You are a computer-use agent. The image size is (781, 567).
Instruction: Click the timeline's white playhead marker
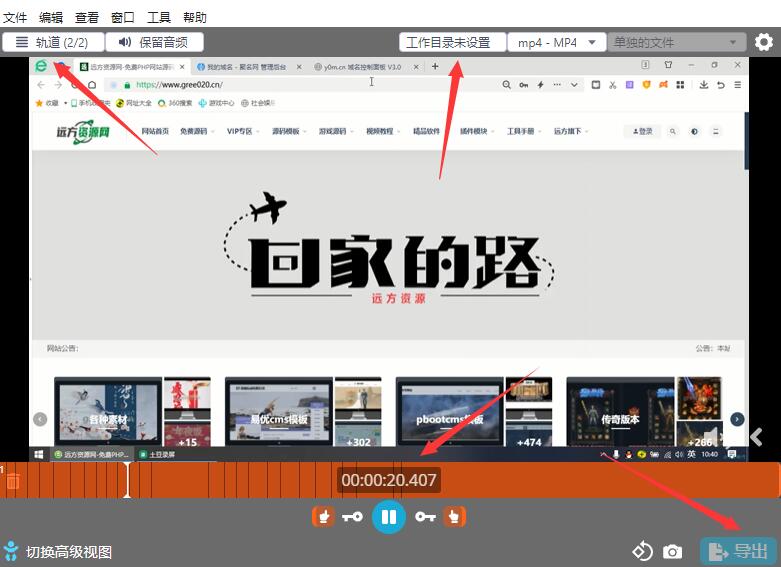[127, 480]
